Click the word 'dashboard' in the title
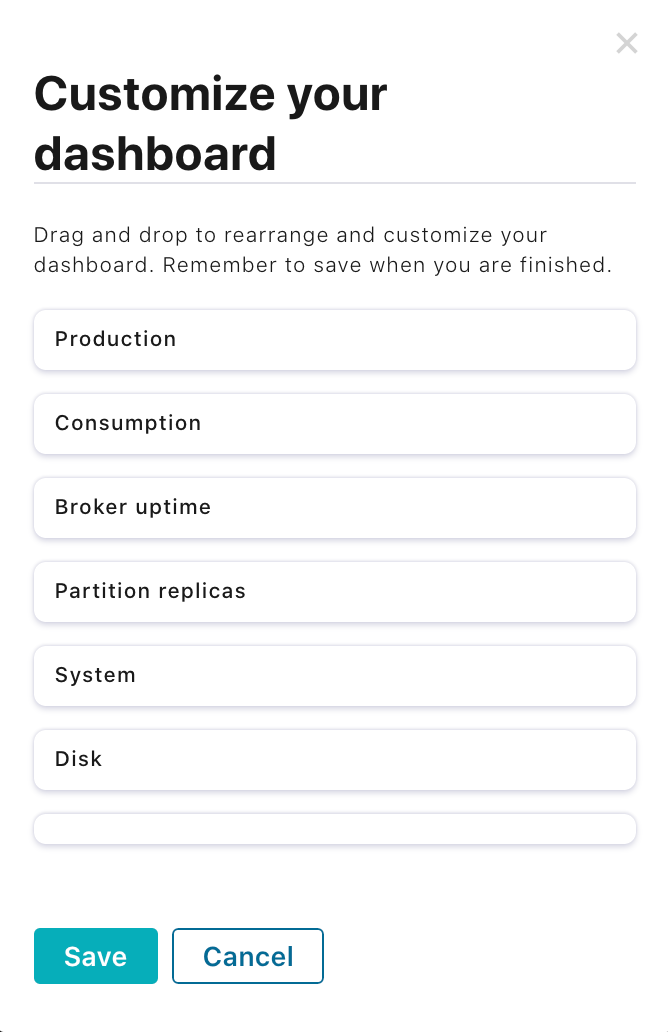The width and height of the screenshot is (668, 1032). coord(155,155)
